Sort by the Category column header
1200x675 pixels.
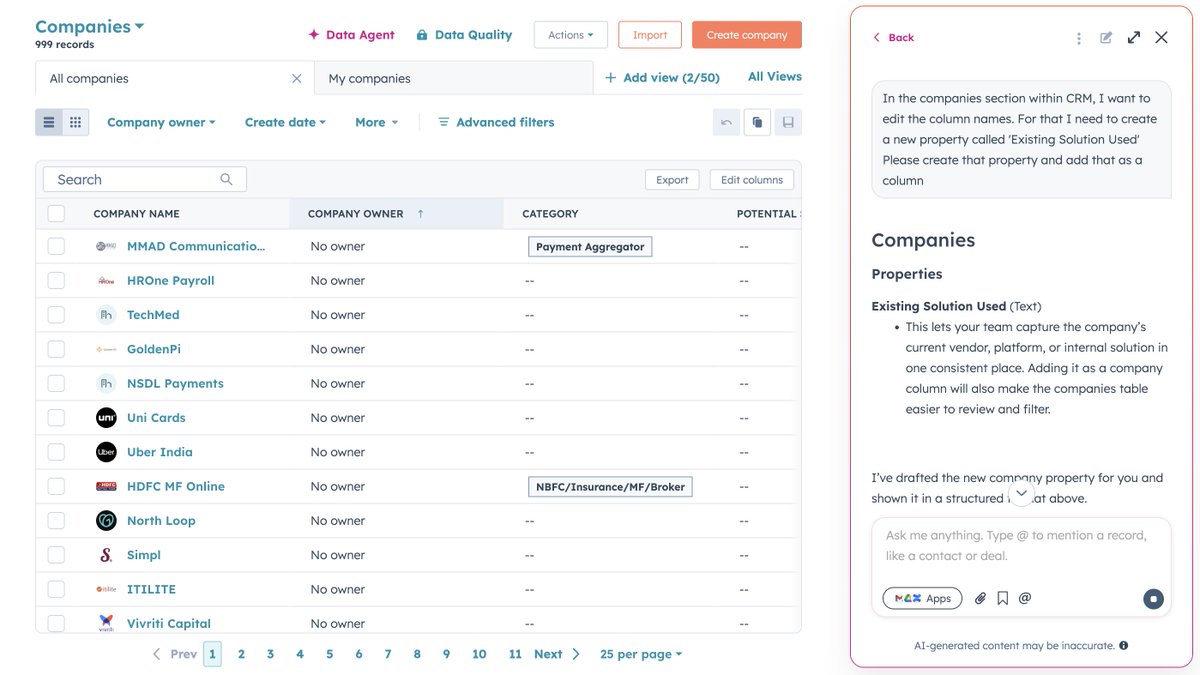coord(550,214)
